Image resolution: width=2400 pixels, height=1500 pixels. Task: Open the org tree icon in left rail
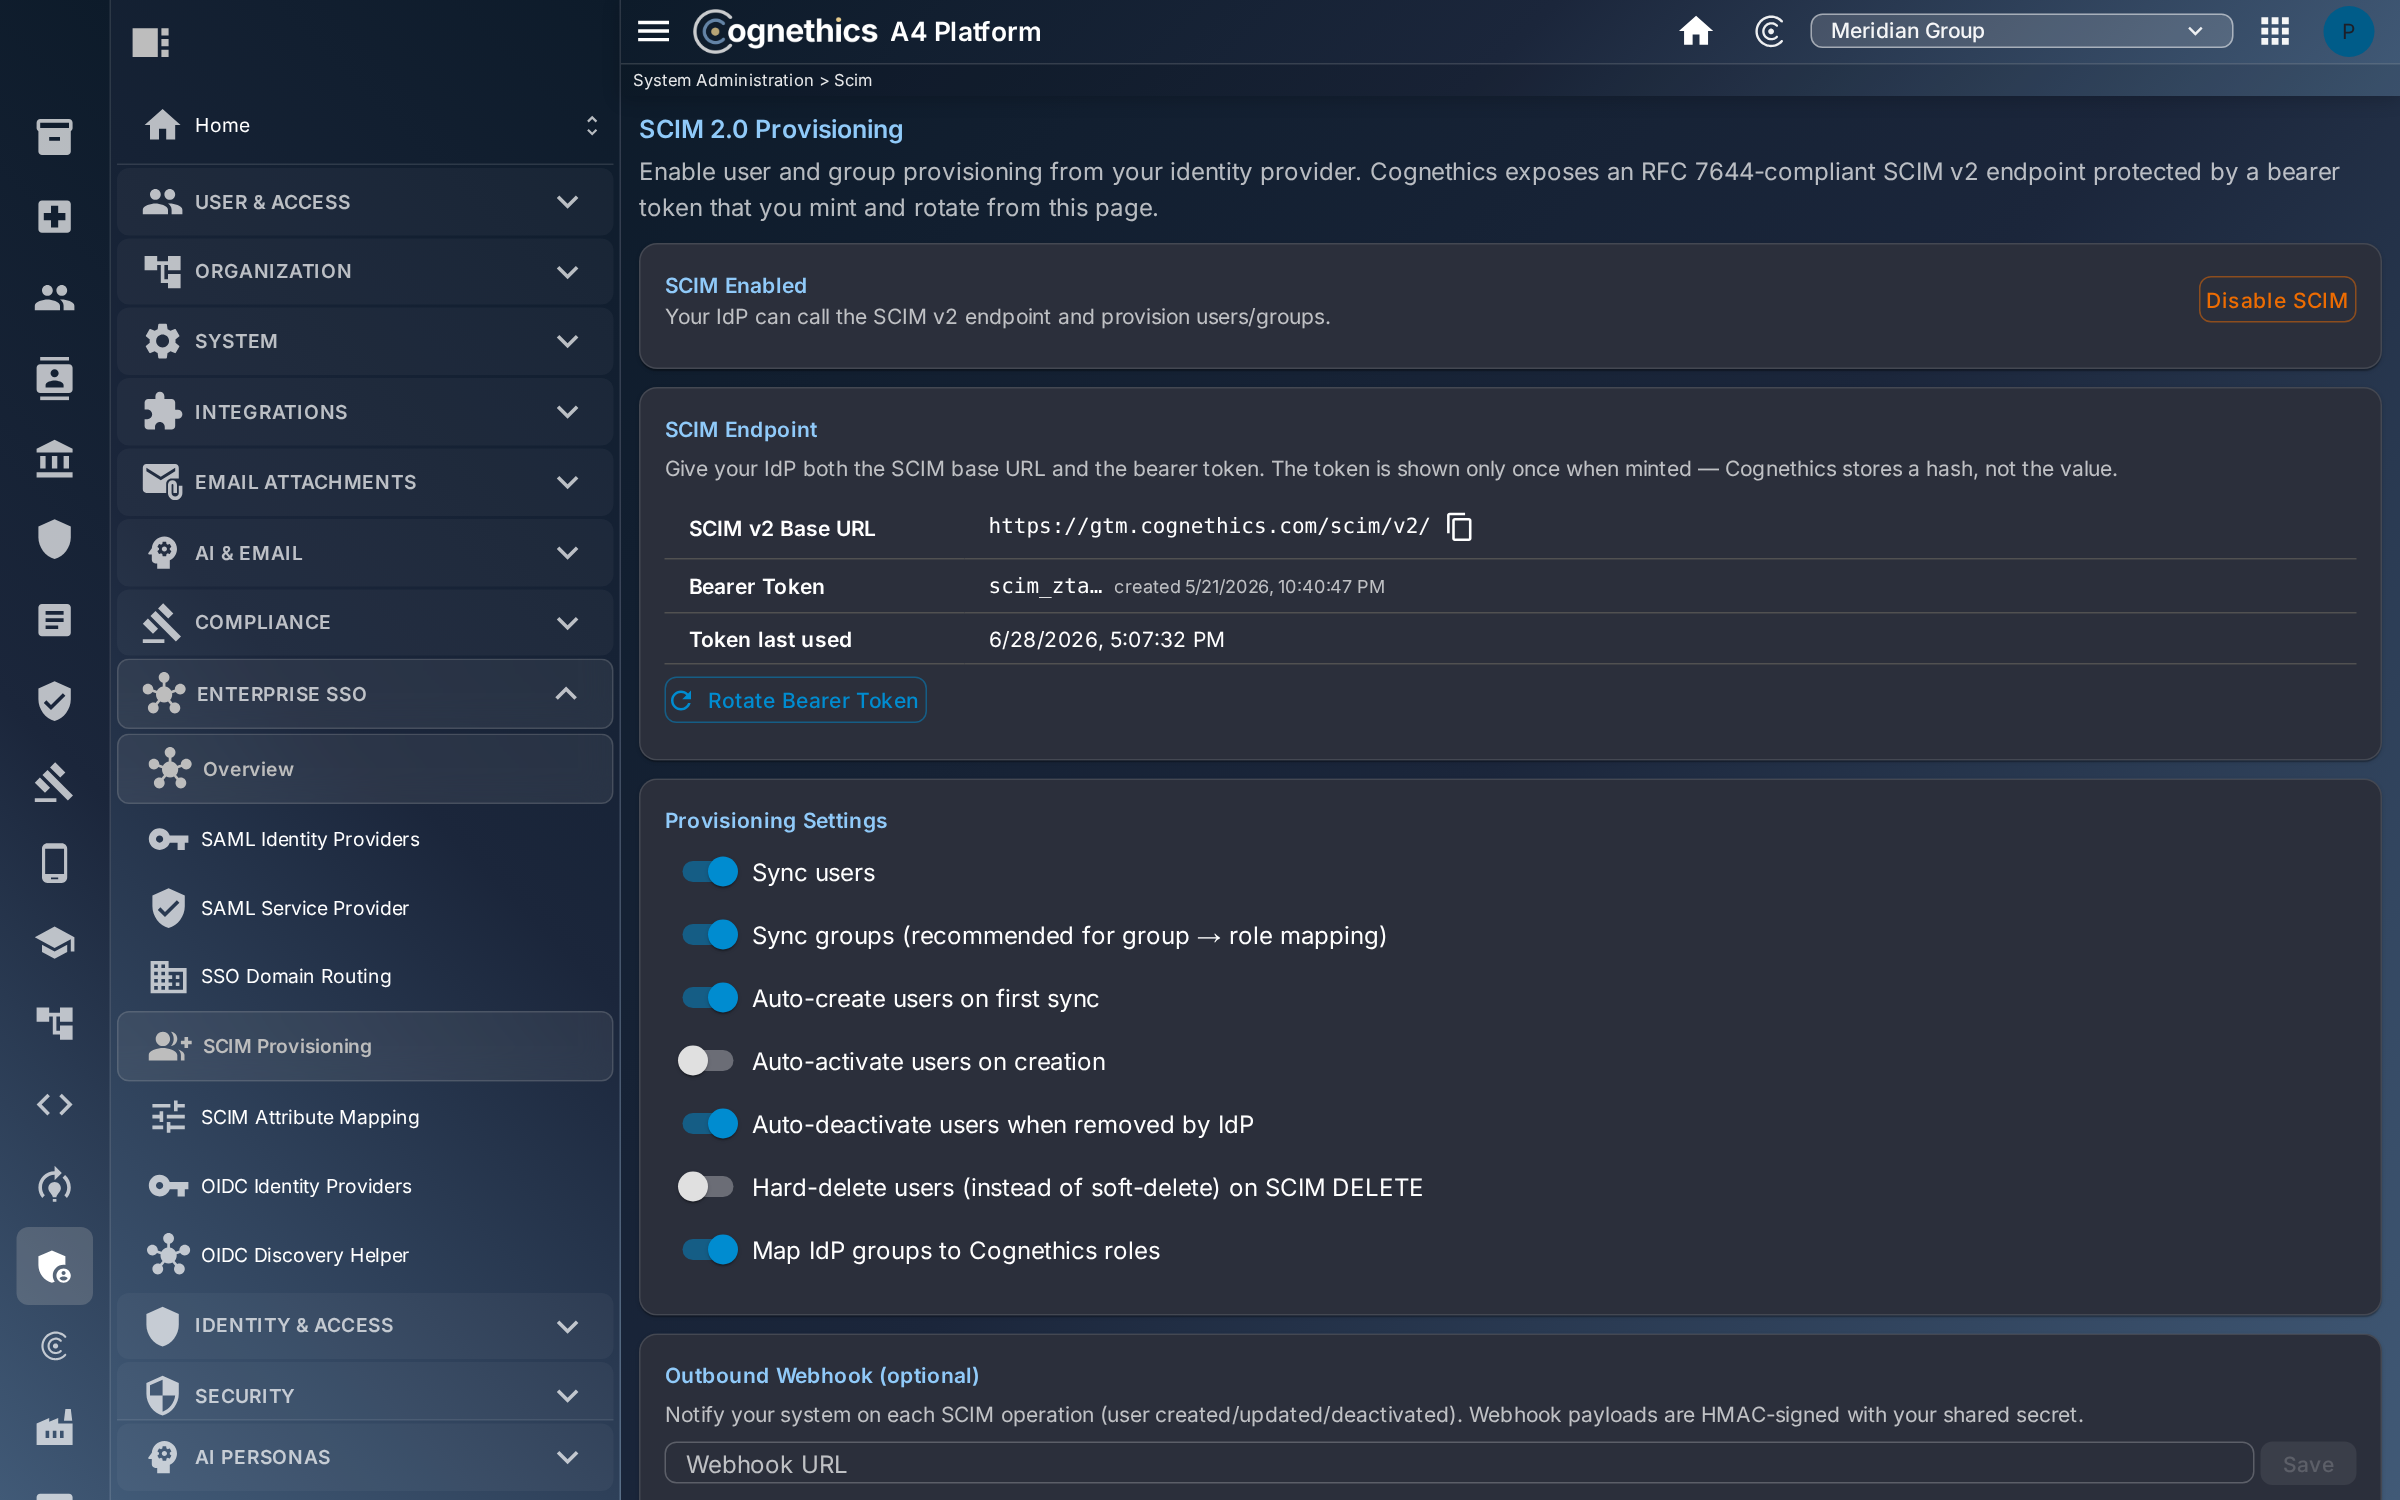point(54,1023)
